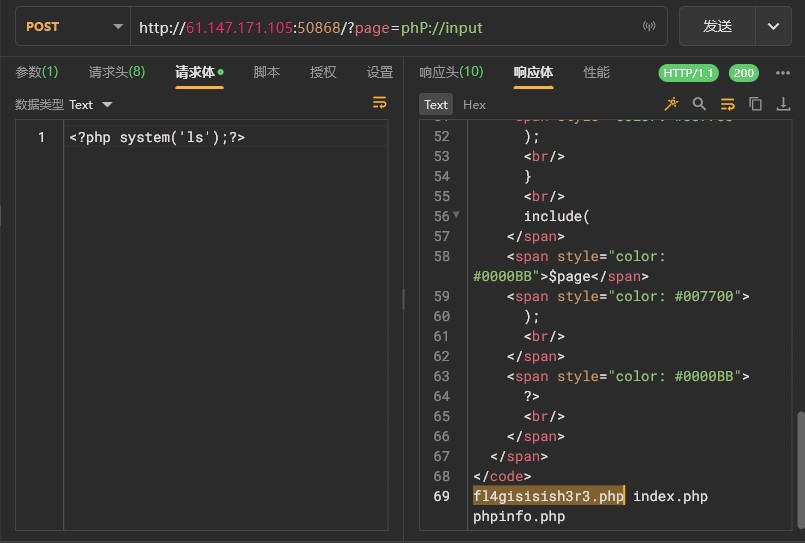This screenshot has width=805, height=543.
Task: Click the download response icon
Action: [783, 104]
